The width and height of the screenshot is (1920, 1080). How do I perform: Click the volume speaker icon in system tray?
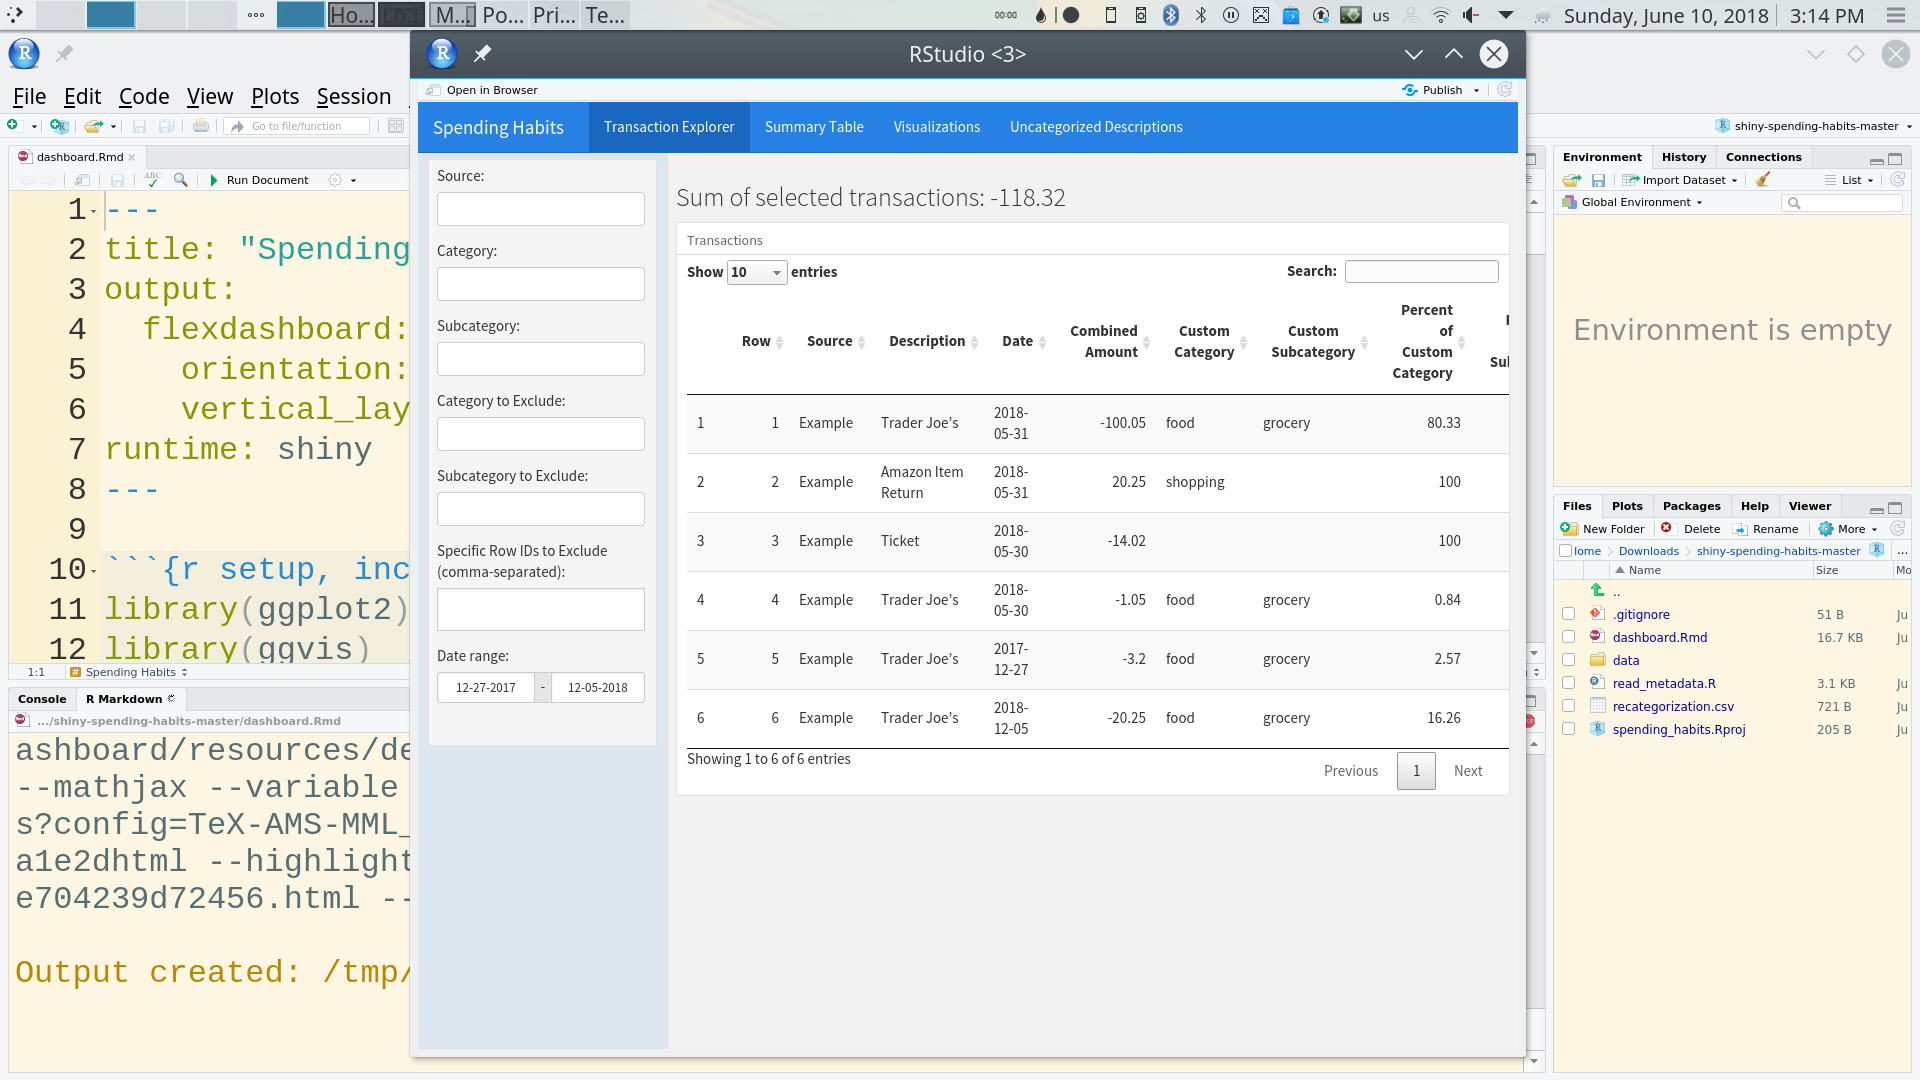point(1471,15)
